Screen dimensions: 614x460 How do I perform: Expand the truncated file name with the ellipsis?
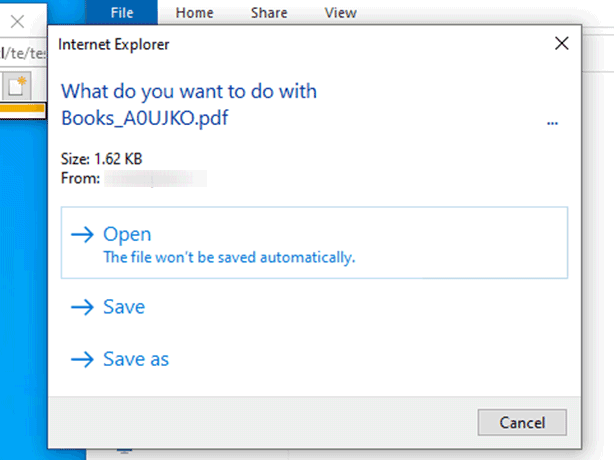coord(552,123)
